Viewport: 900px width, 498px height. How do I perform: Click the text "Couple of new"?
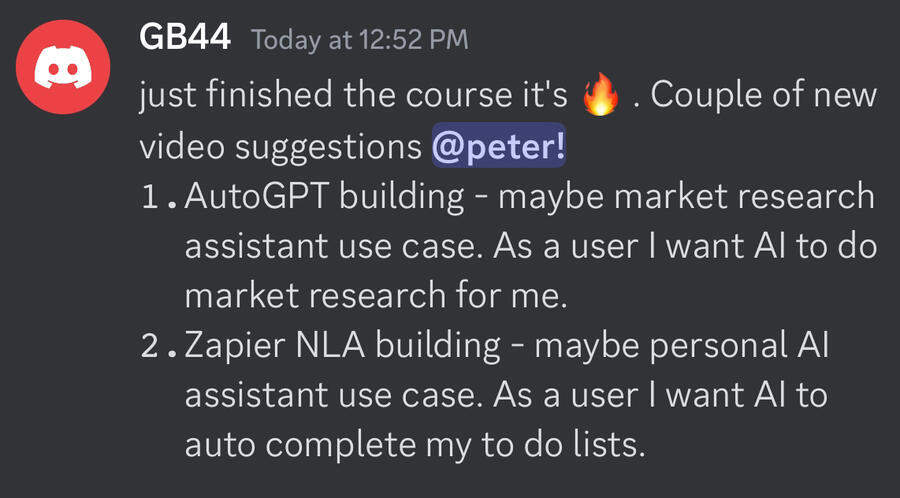(764, 98)
